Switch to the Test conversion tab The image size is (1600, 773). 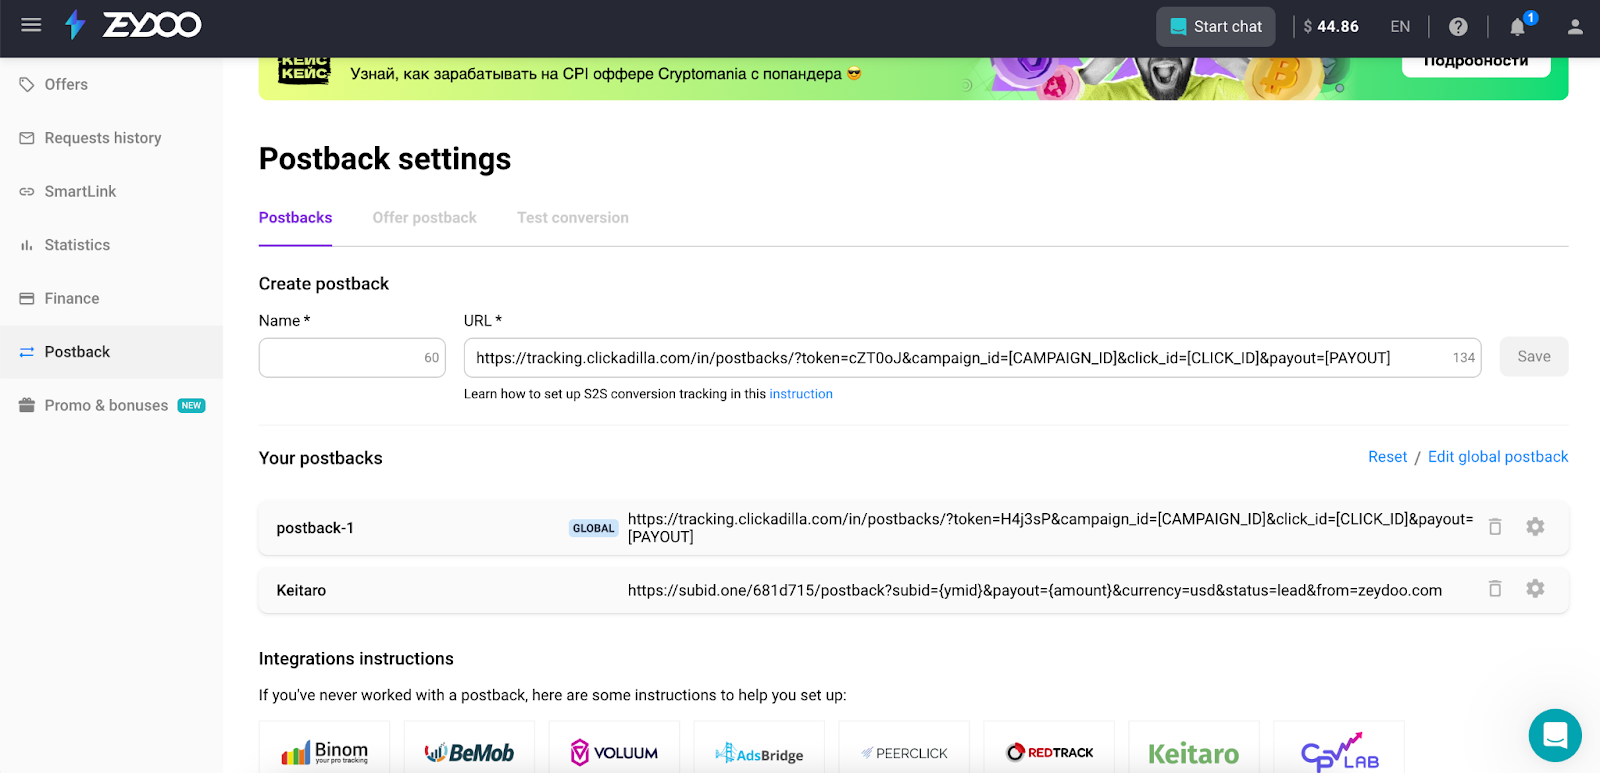coord(572,218)
